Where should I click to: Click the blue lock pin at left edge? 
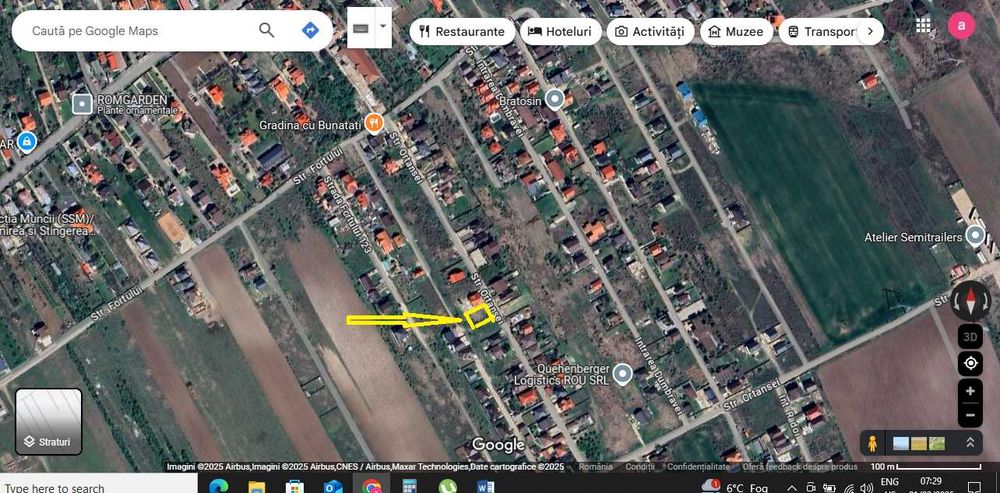tap(26, 142)
